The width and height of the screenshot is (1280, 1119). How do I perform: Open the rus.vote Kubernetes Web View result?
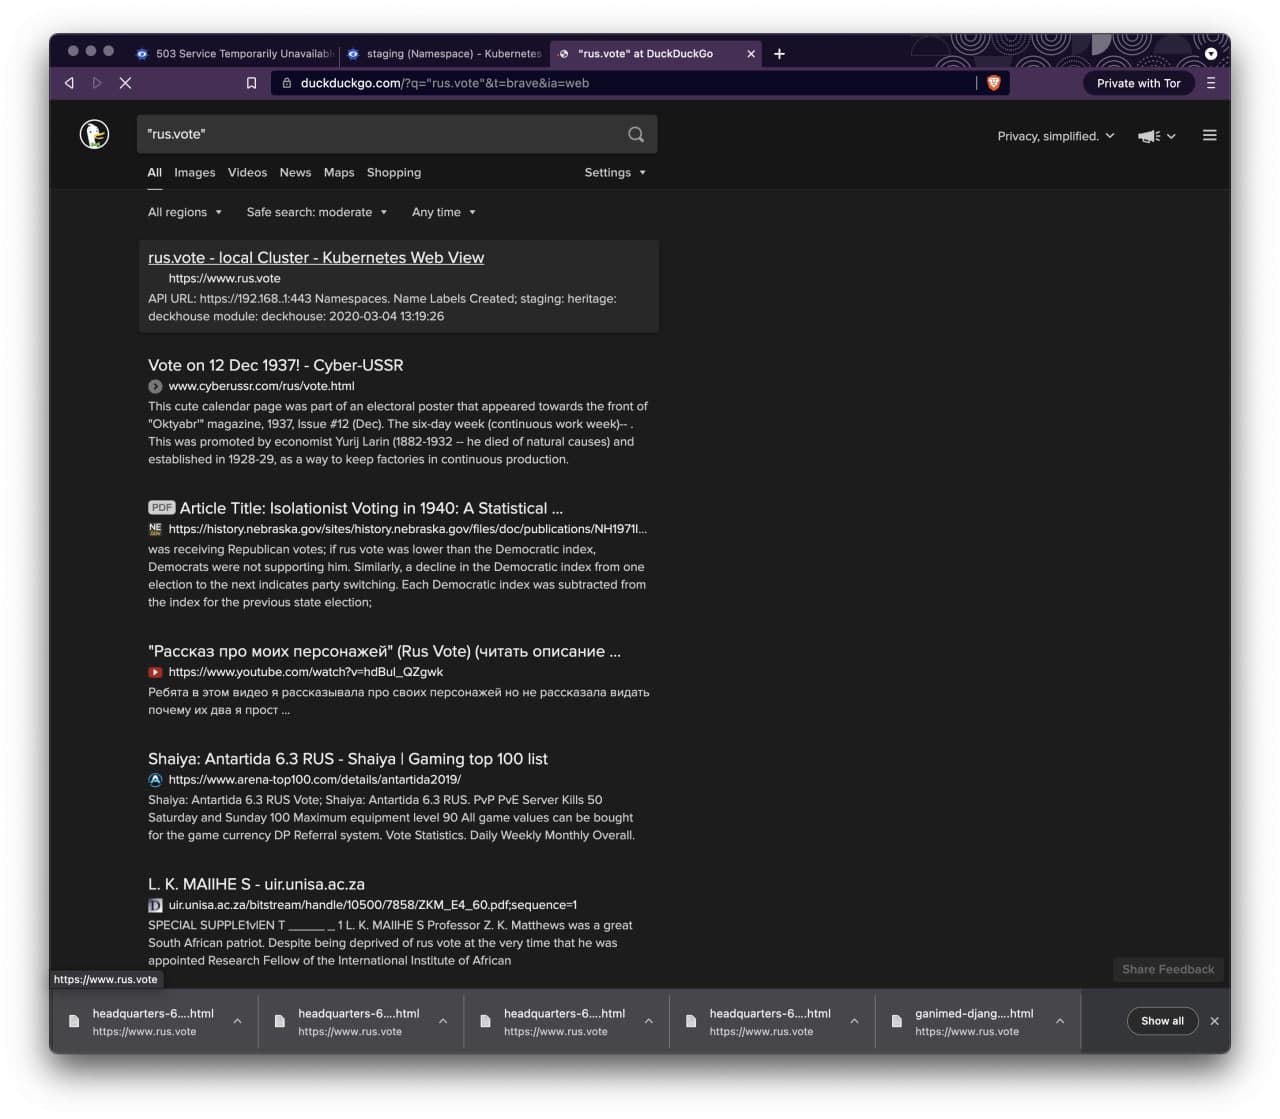316,257
